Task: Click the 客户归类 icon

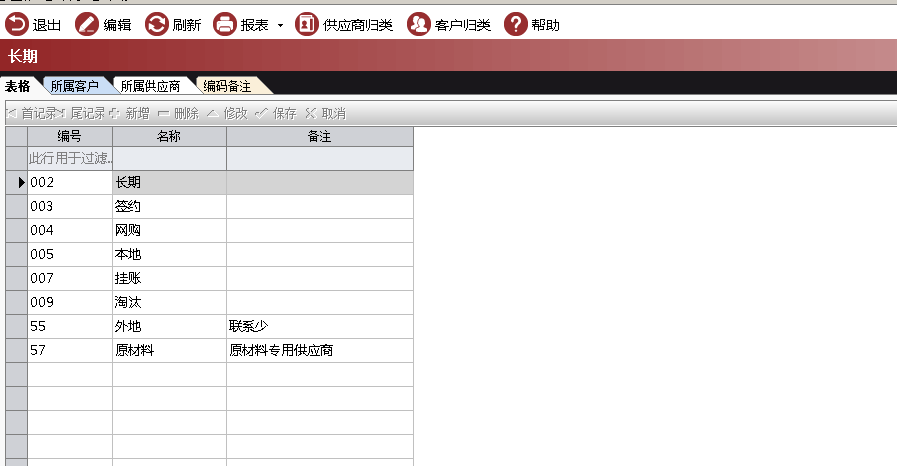Action: tap(419, 25)
